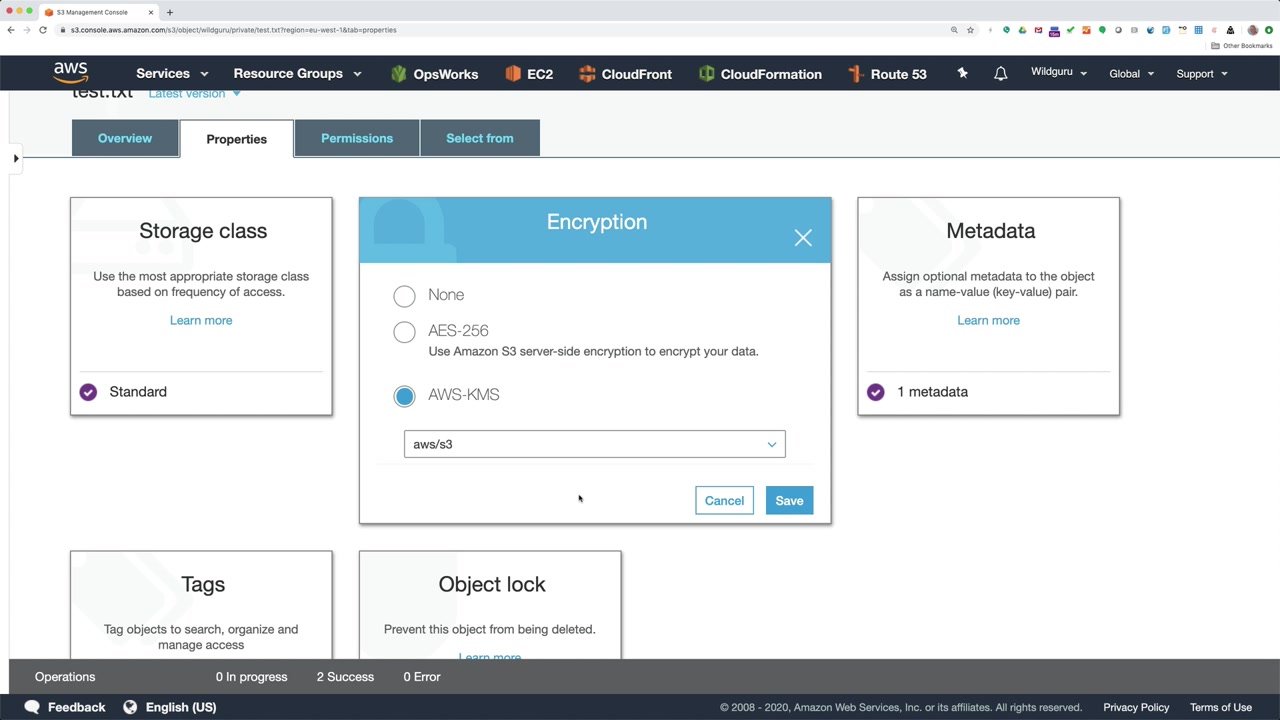1280x720 pixels.
Task: Click the 0 In progress status
Action: (x=251, y=677)
